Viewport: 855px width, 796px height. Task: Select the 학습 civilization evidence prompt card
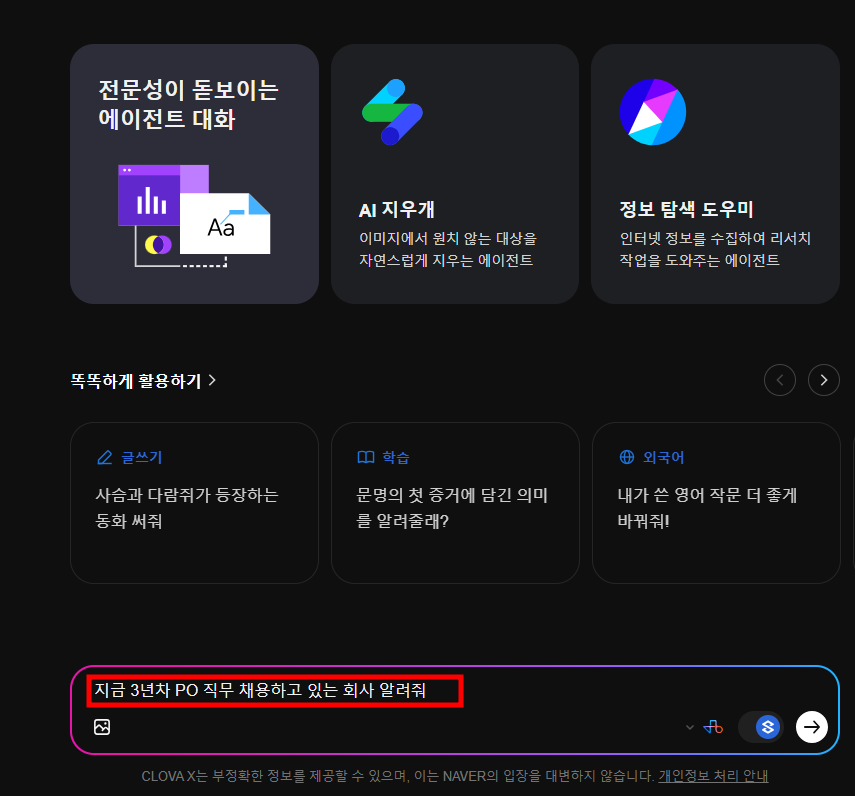(455, 503)
